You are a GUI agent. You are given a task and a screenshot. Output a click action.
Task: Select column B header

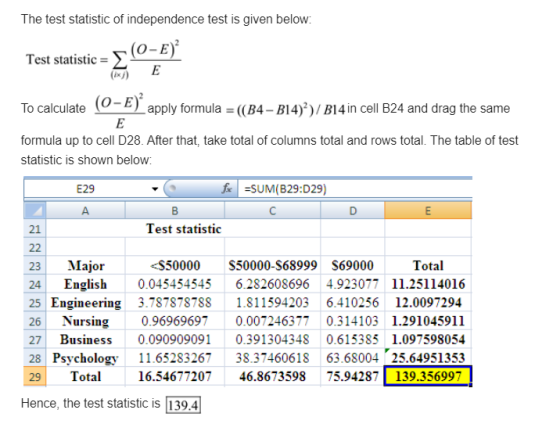[x=175, y=210]
